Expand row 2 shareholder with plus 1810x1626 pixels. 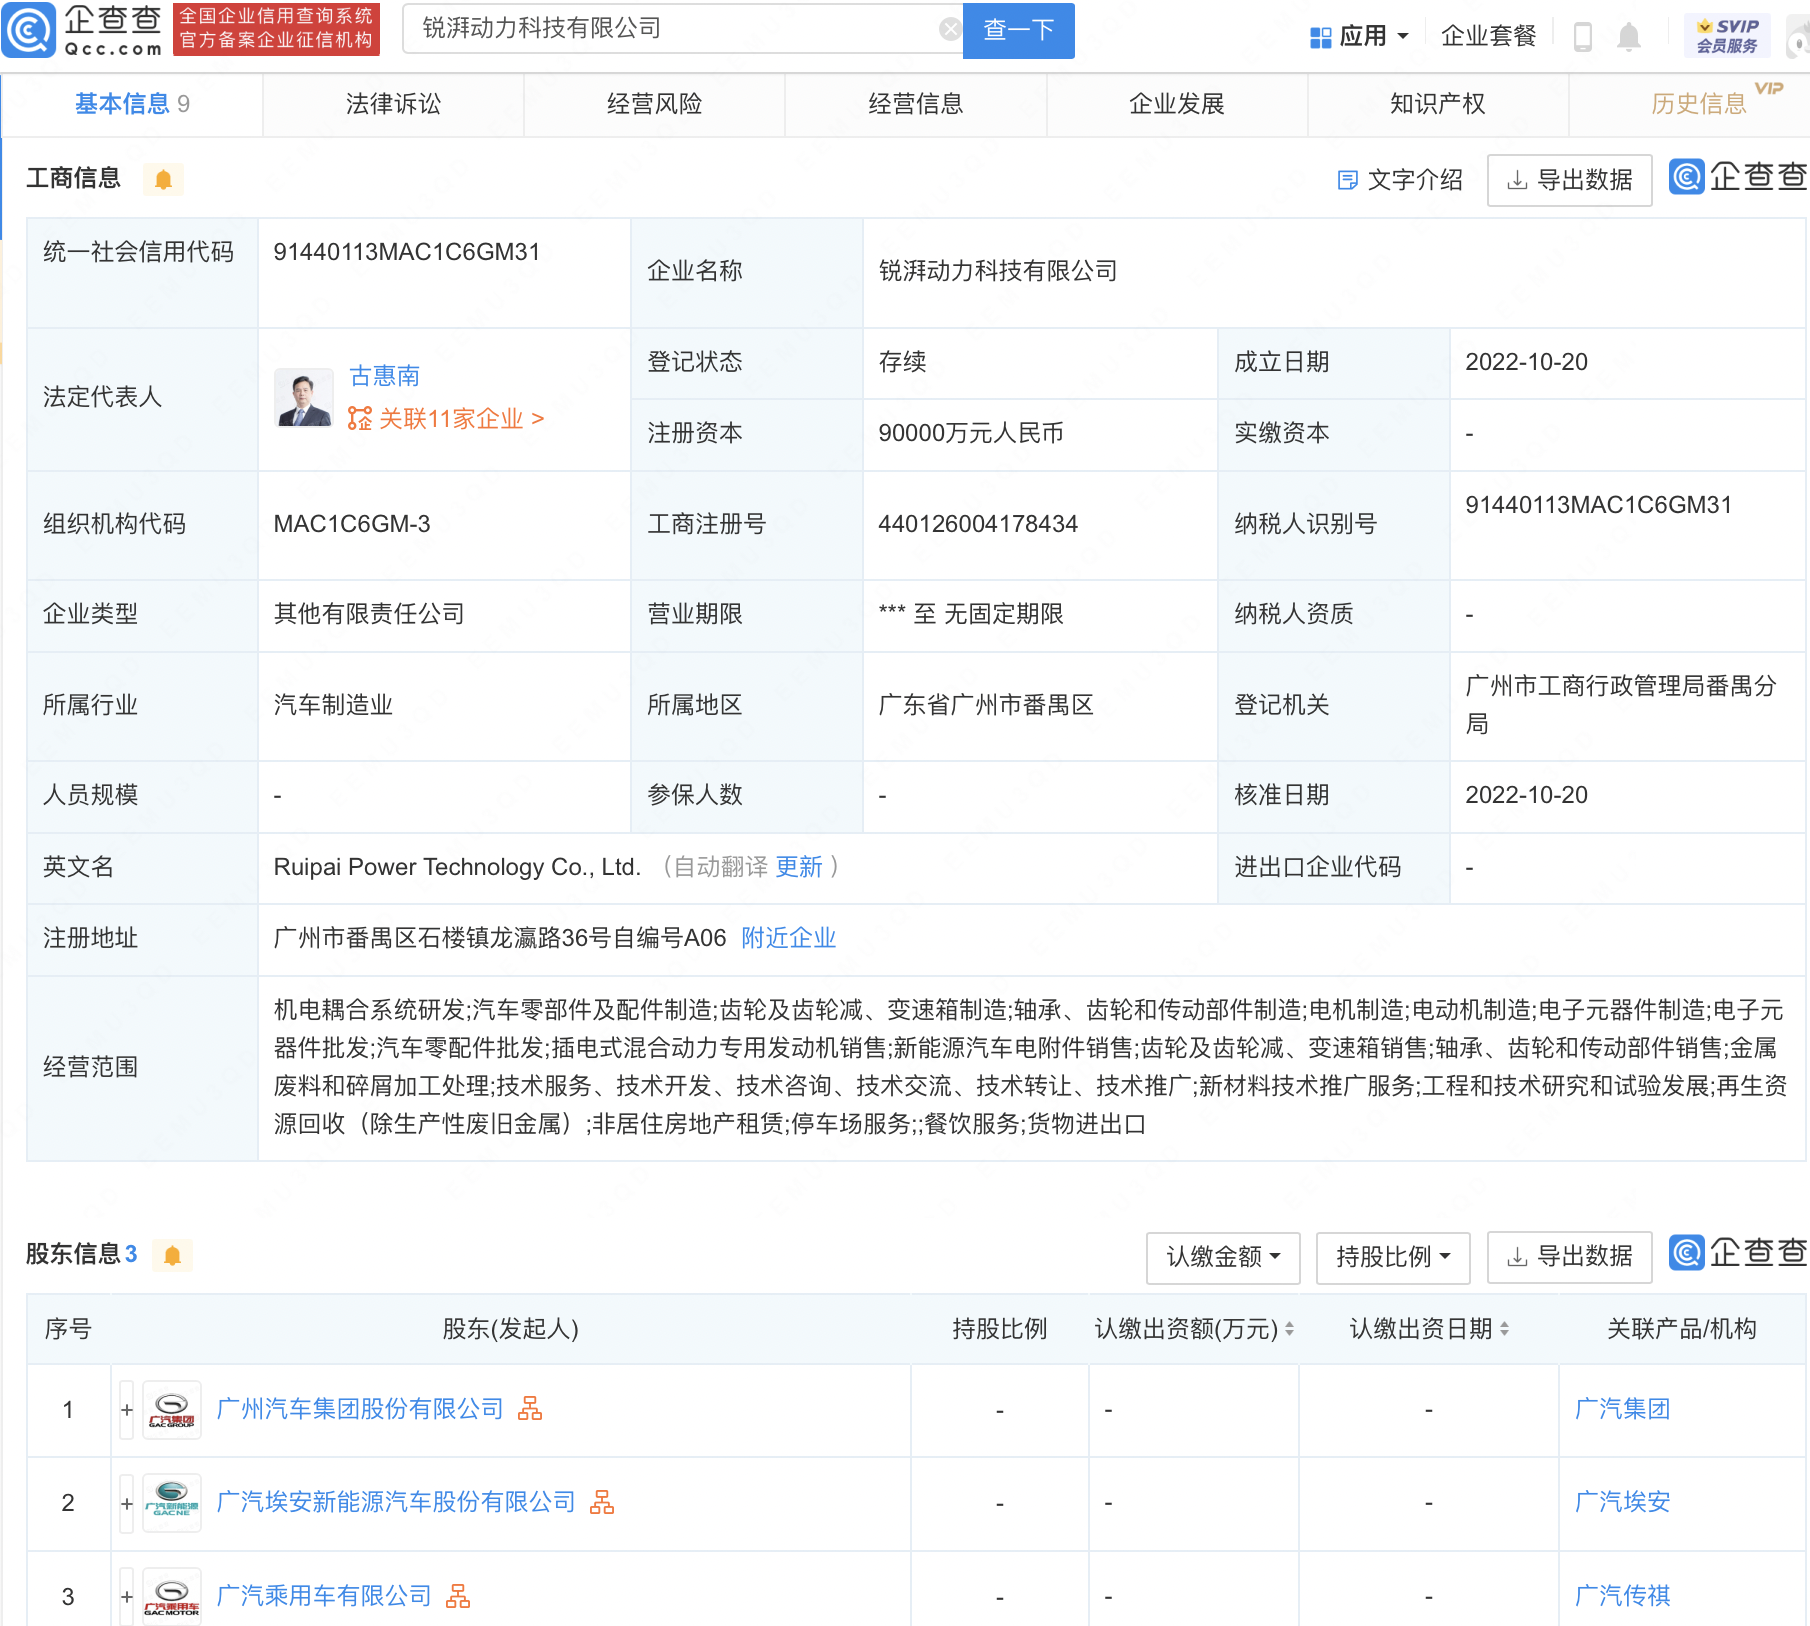point(127,1503)
